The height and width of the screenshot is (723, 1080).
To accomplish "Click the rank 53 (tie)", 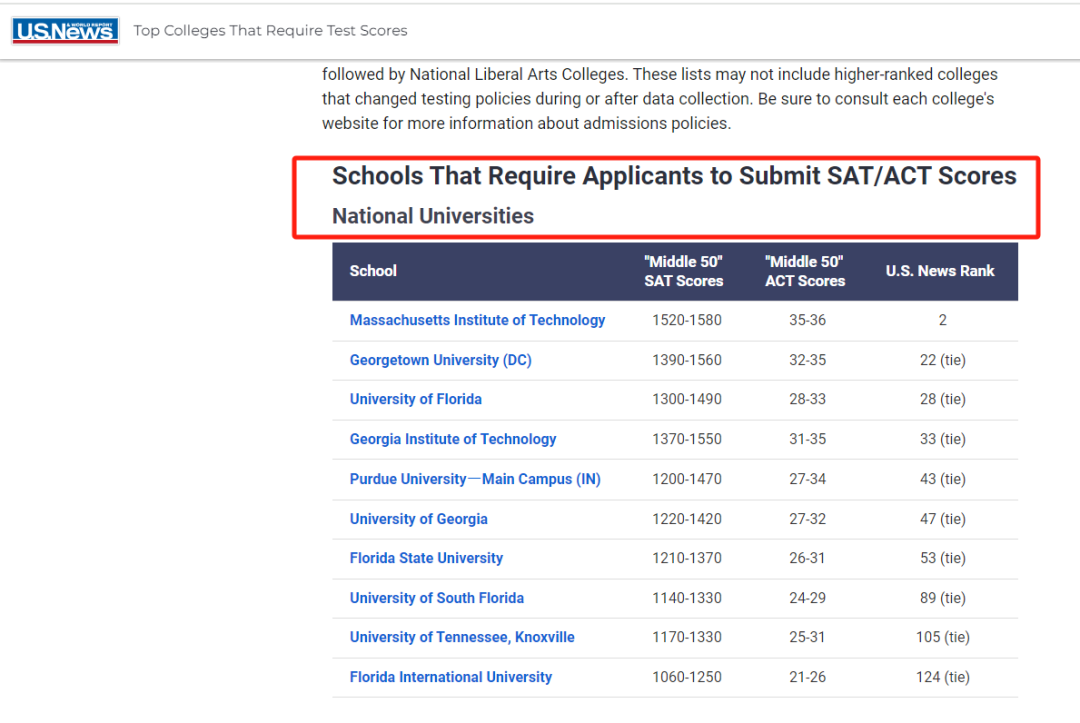I will pos(942,558).
